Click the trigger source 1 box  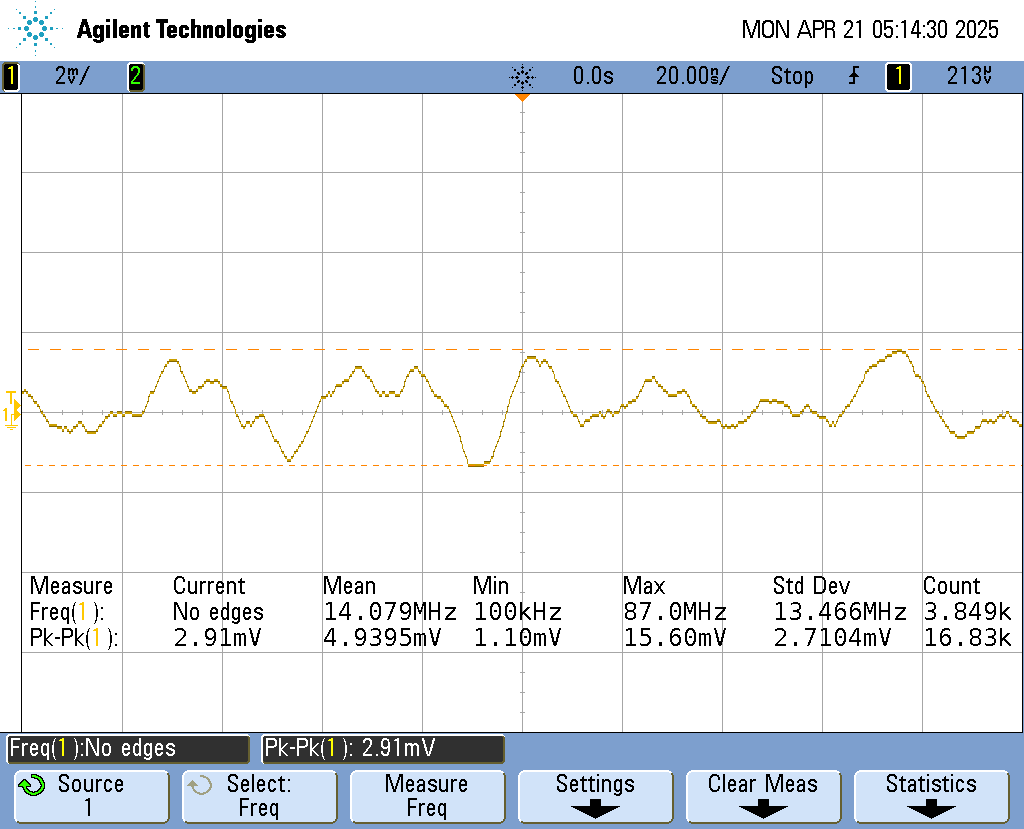tap(898, 76)
